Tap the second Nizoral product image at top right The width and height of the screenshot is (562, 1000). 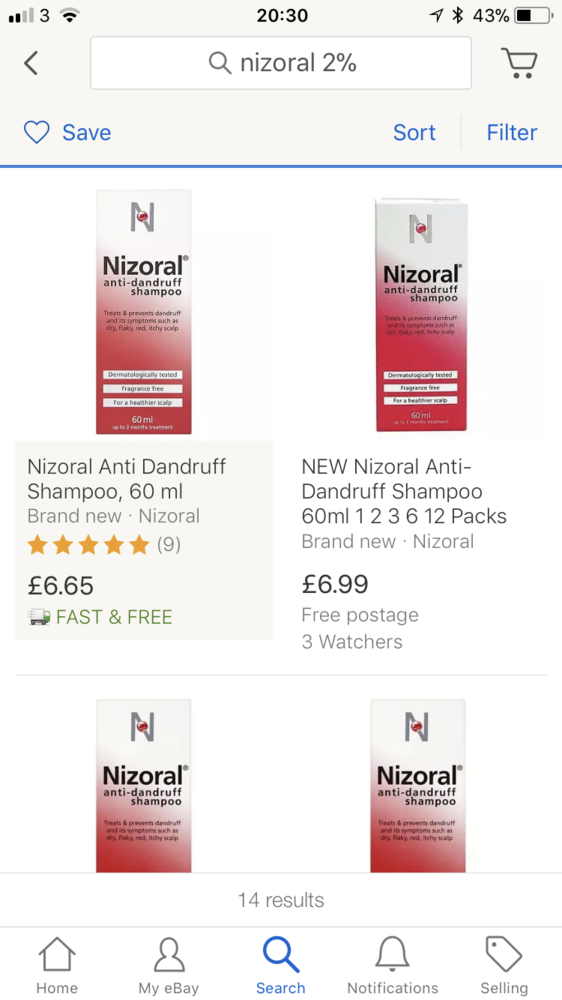[421, 314]
